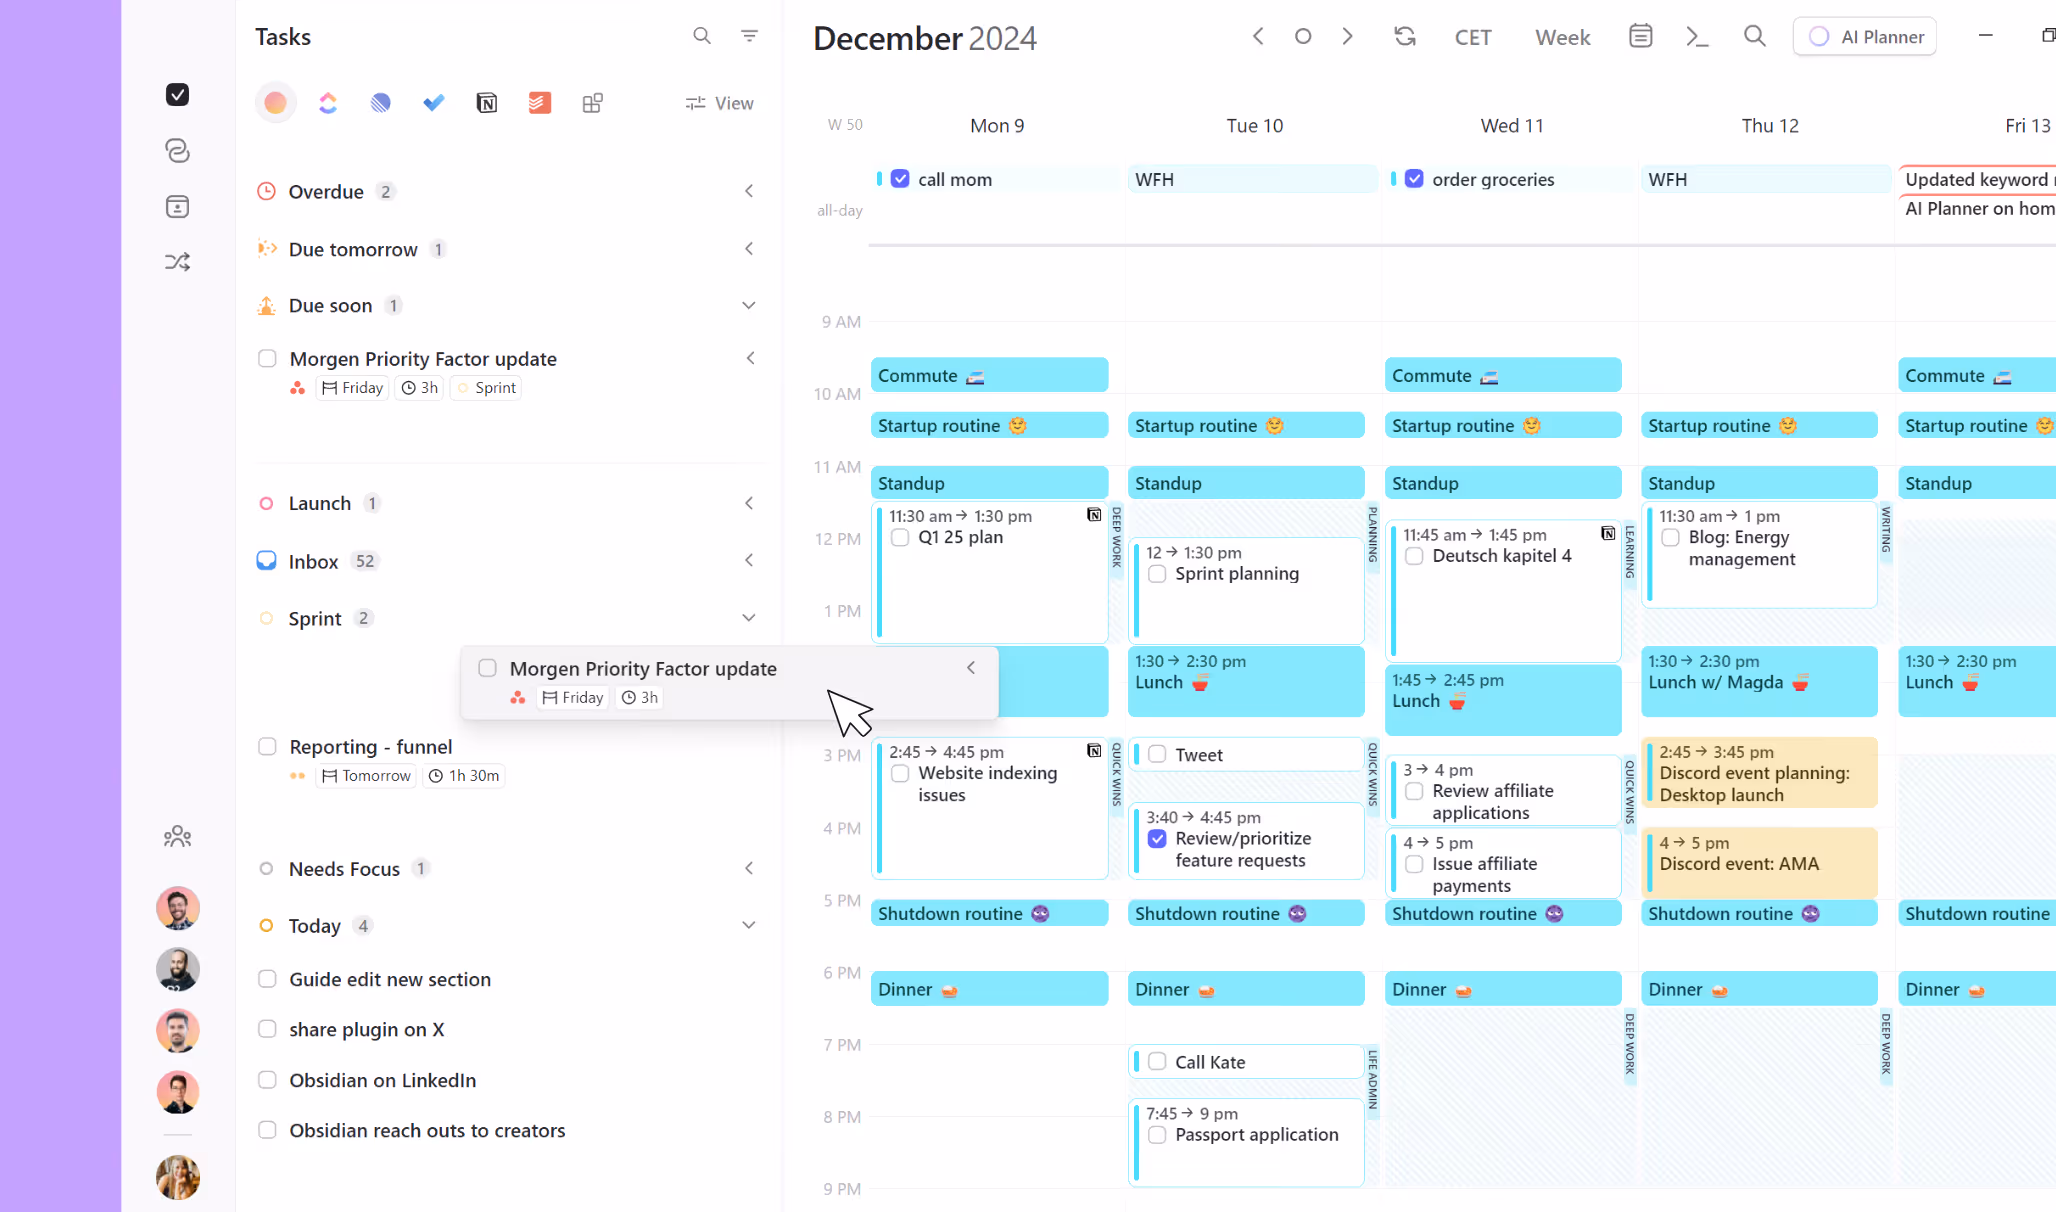Image resolution: width=2056 pixels, height=1212 pixels.
Task: Open the AI Planner button
Action: (x=1865, y=37)
